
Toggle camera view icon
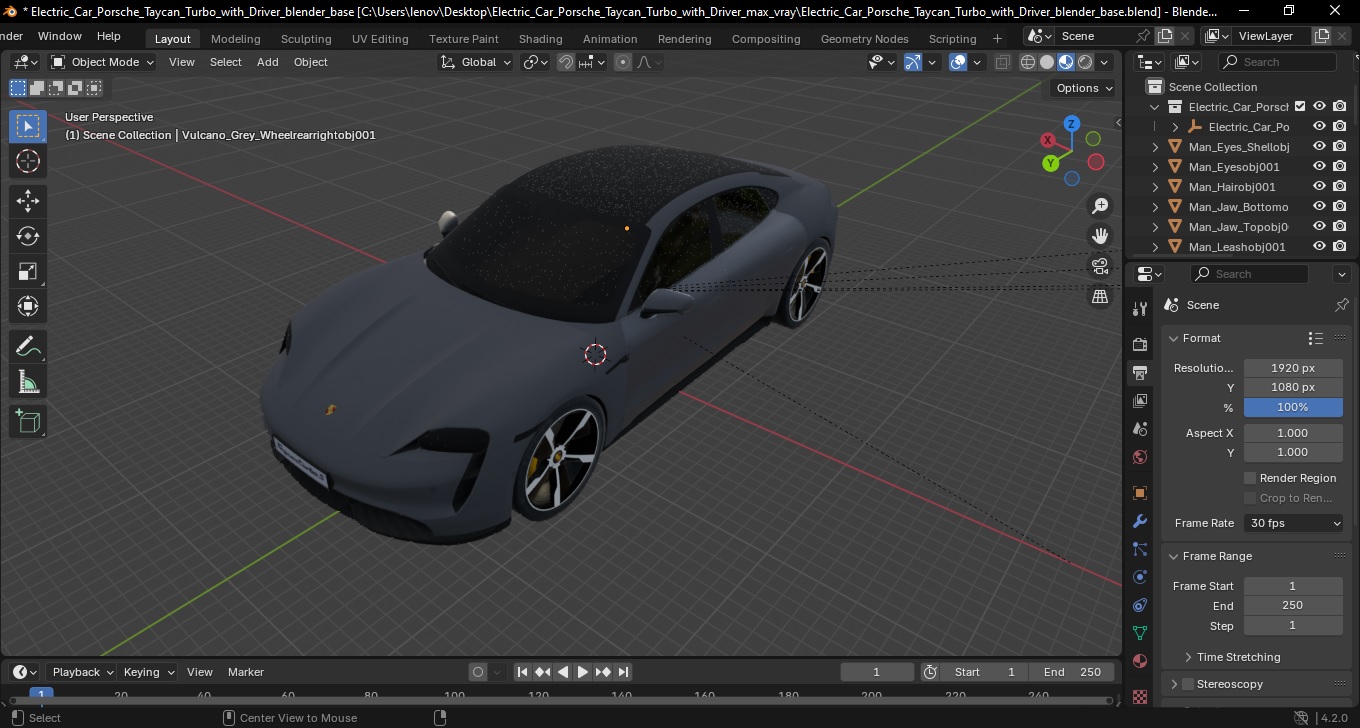[1100, 266]
